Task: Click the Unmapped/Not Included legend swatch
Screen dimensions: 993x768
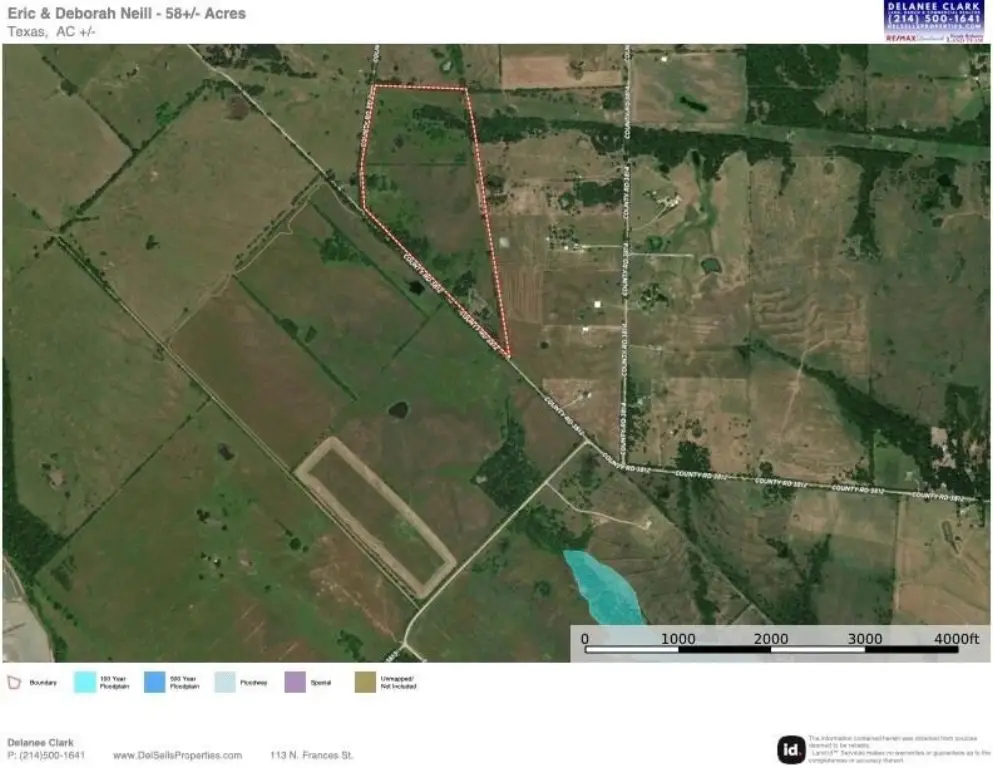Action: (x=368, y=682)
